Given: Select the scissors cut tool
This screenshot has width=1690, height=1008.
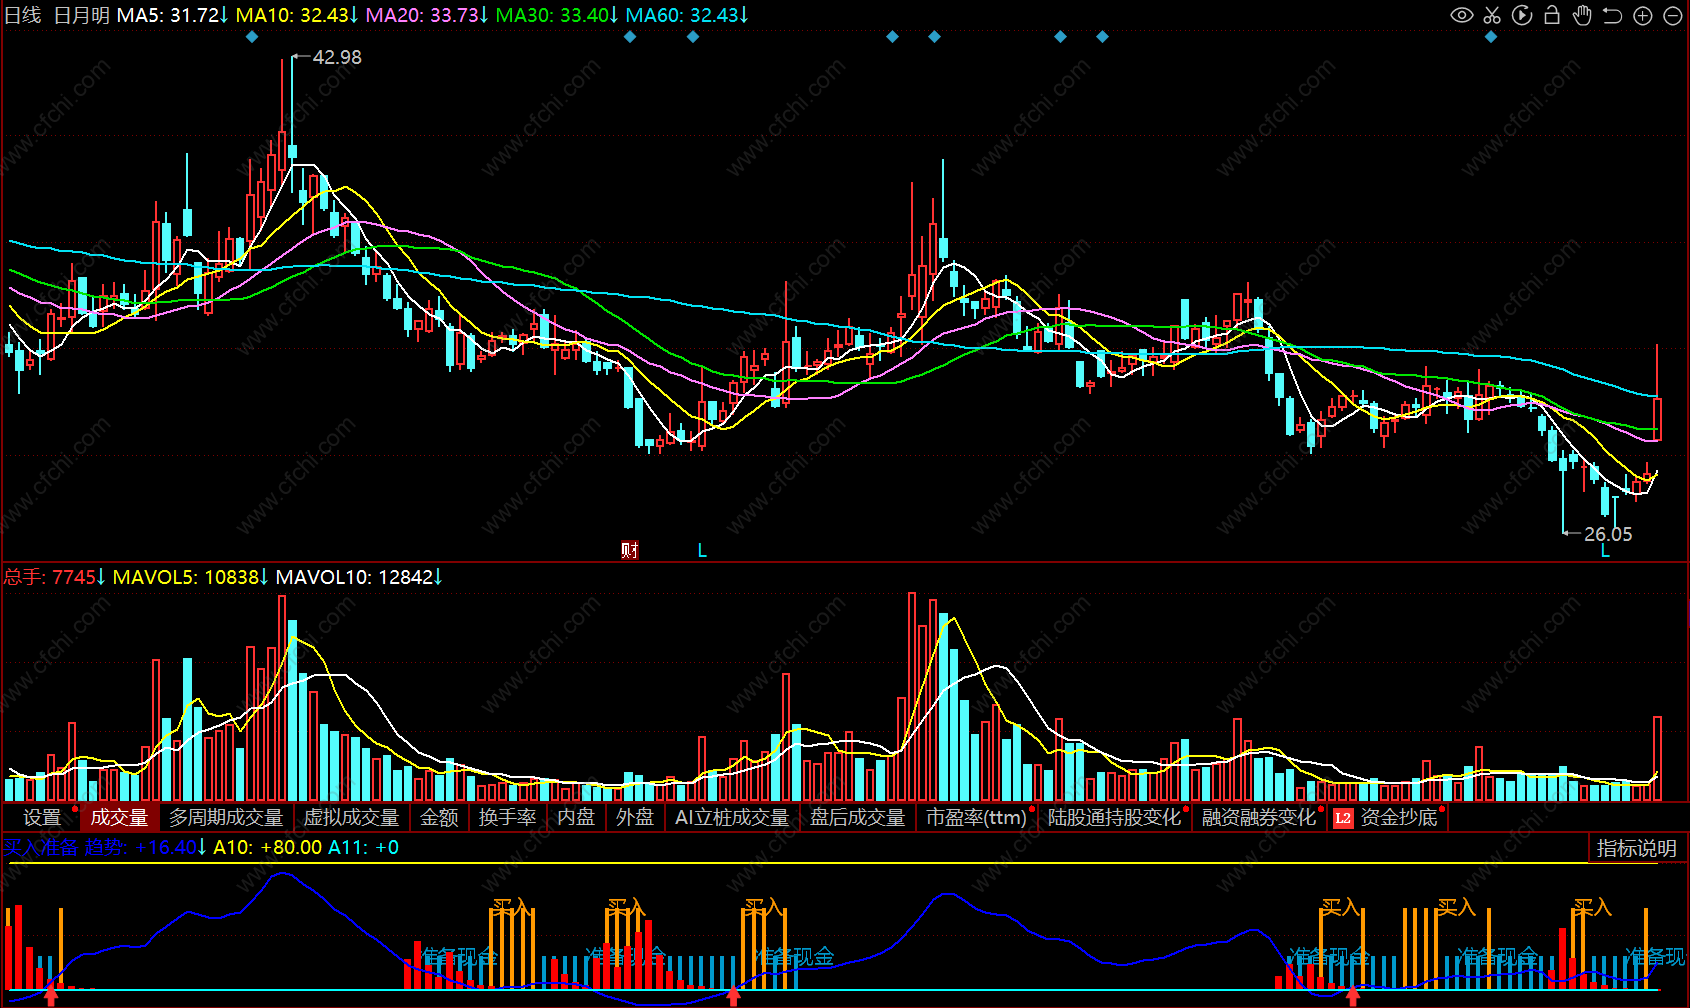Looking at the screenshot, I should [x=1492, y=15].
